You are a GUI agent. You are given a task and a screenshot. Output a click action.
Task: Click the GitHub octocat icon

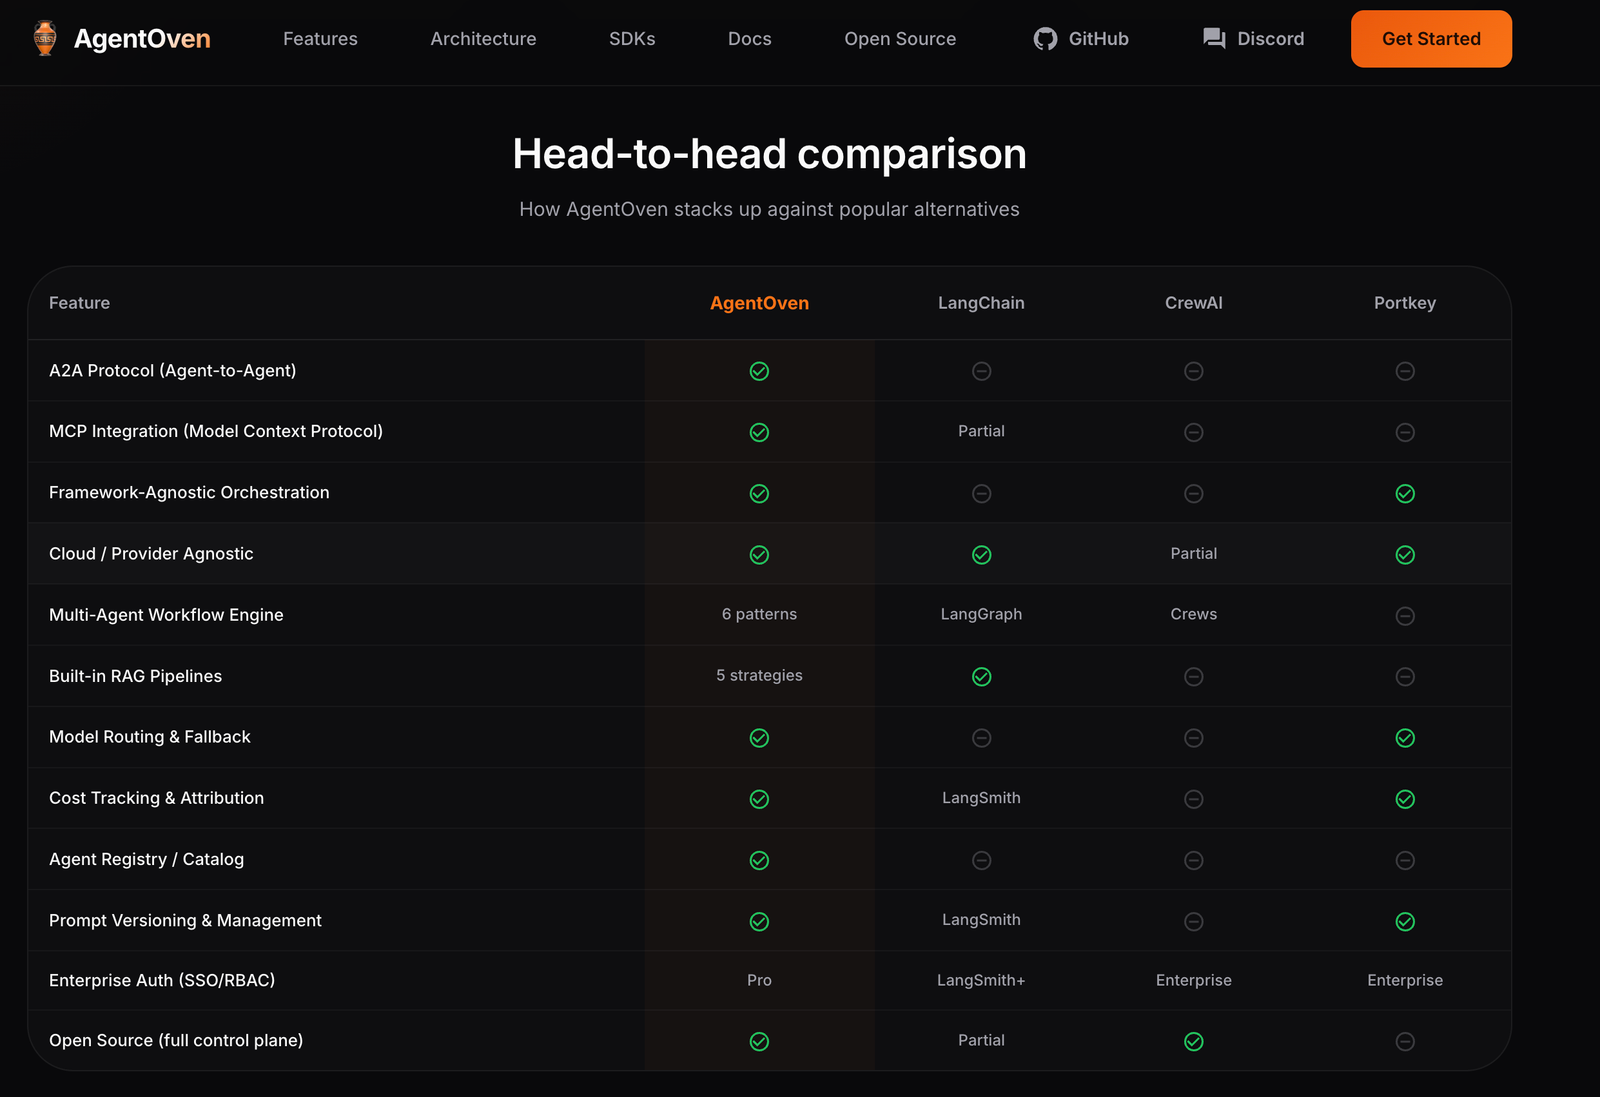pos(1045,39)
